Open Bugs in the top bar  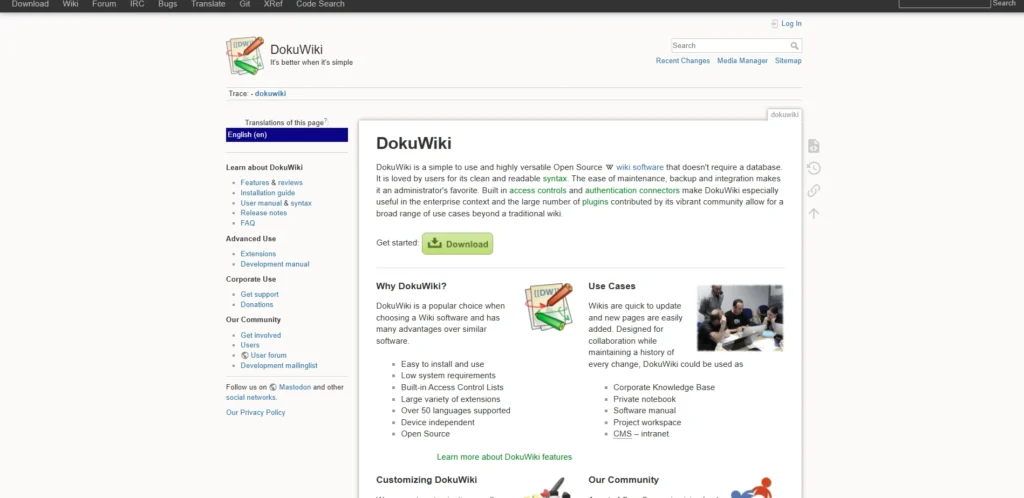168,4
